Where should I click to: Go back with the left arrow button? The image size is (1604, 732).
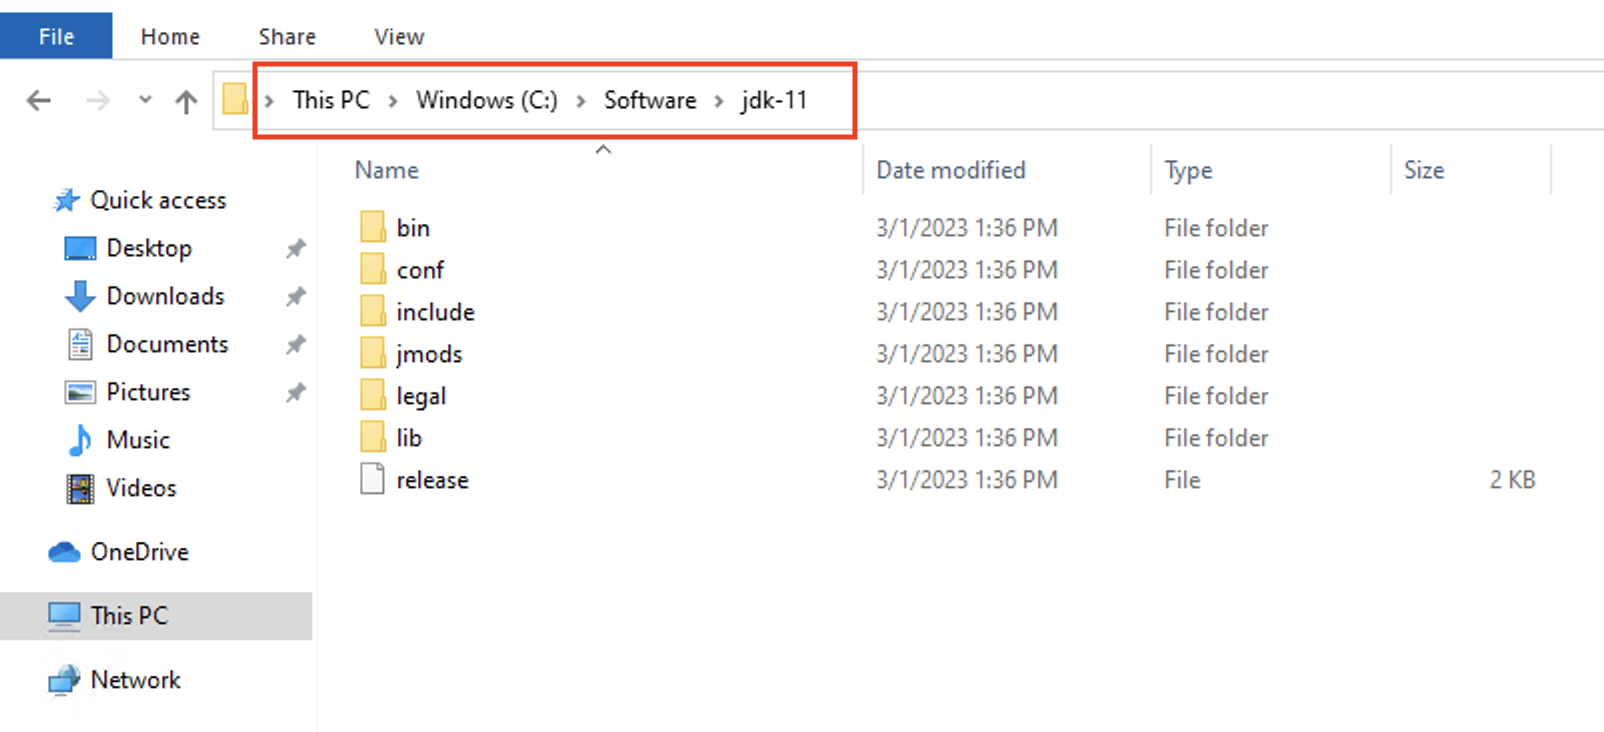[x=39, y=100]
